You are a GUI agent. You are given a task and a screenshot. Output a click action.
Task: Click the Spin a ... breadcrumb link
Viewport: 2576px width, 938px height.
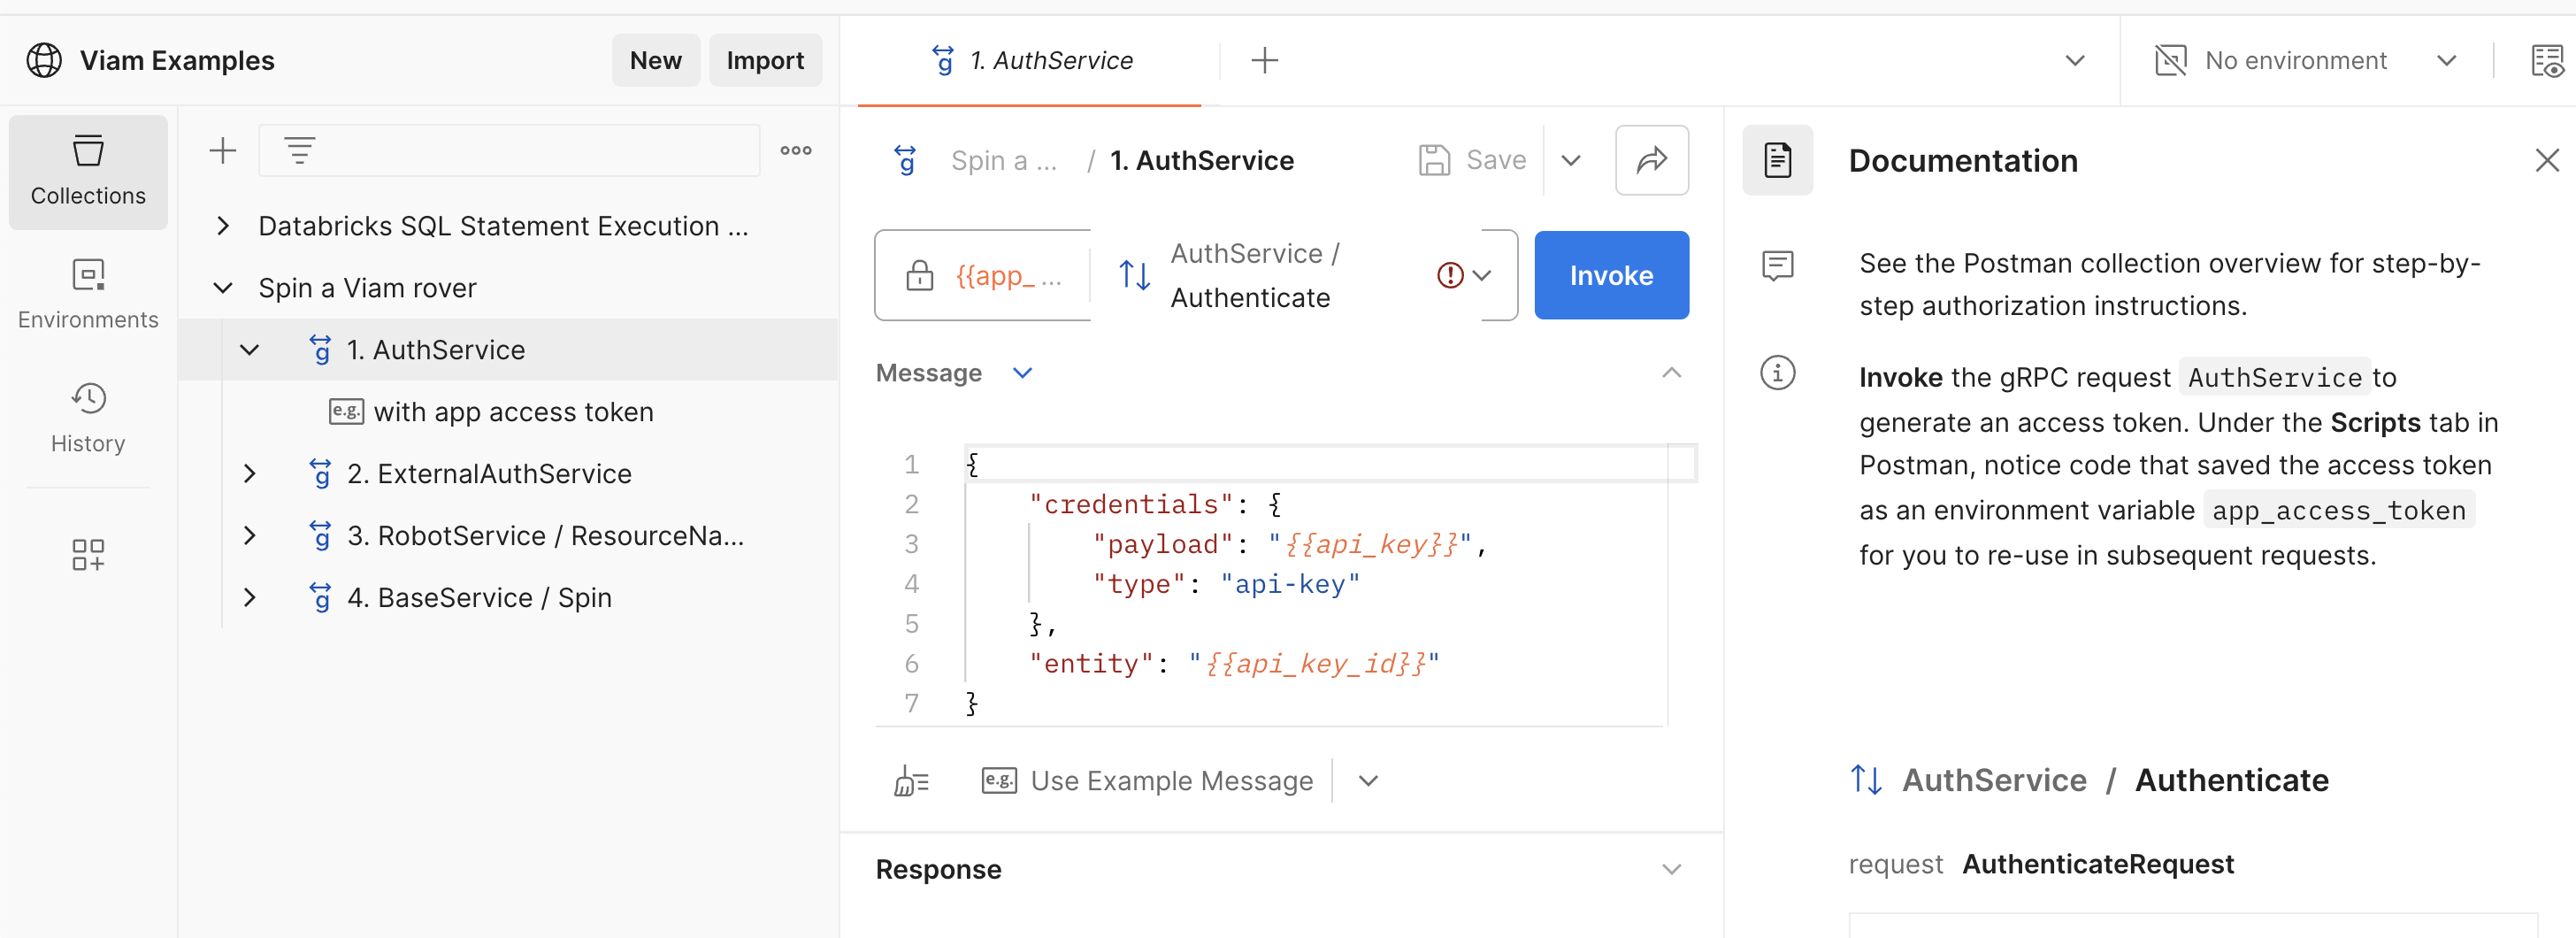(1003, 160)
